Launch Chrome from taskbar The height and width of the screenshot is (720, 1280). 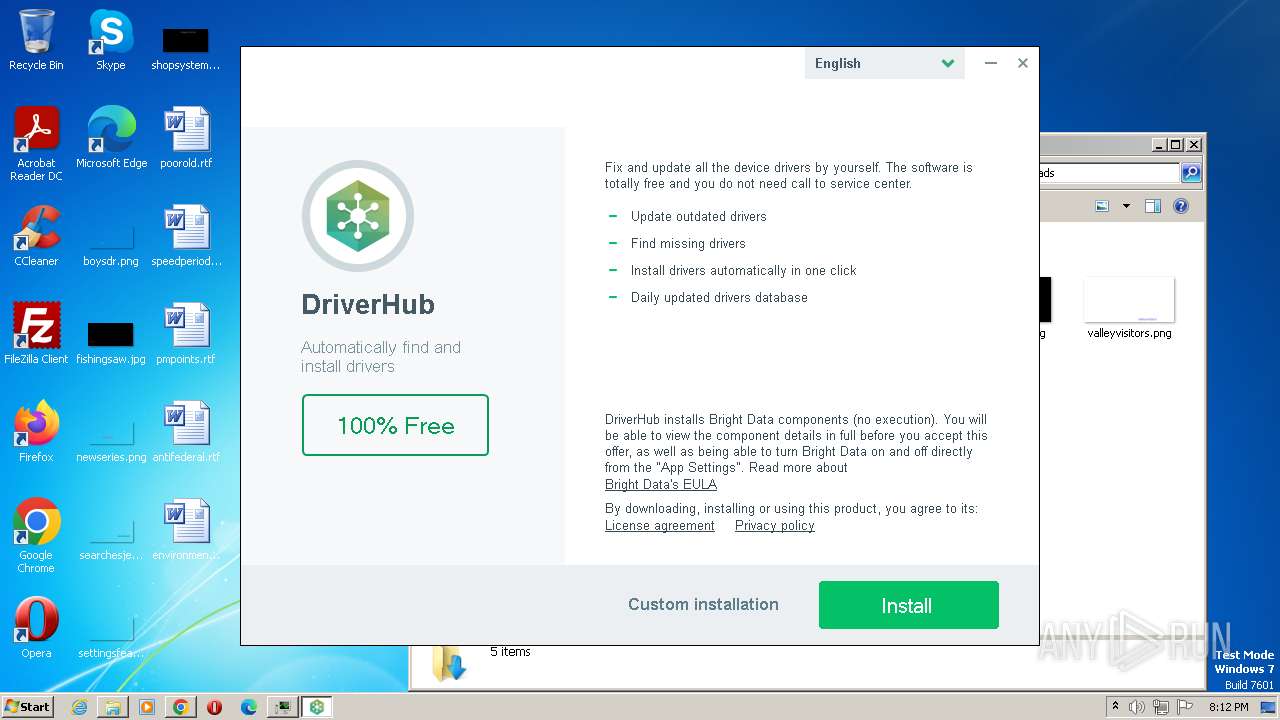[181, 707]
